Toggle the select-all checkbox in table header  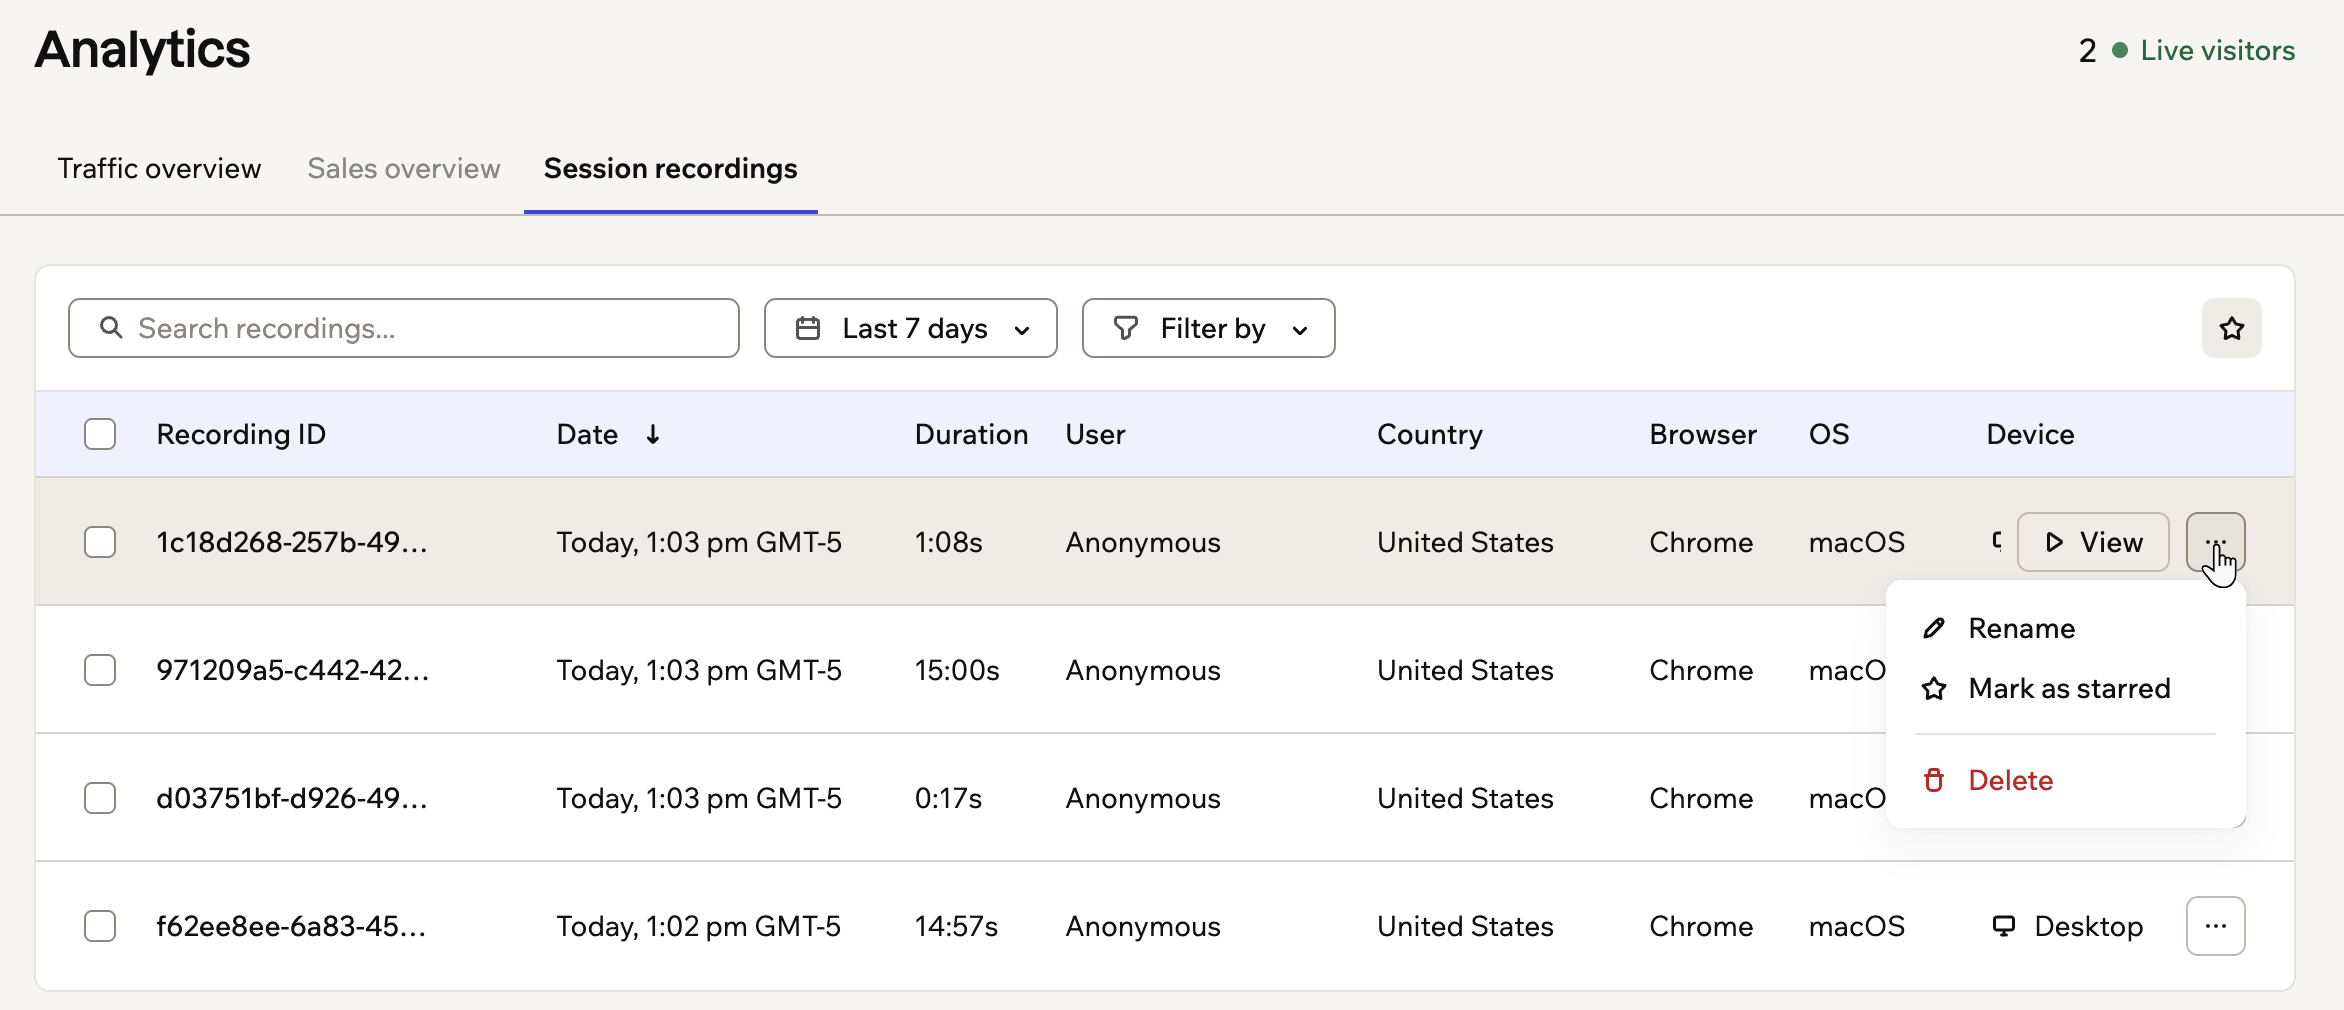[100, 434]
